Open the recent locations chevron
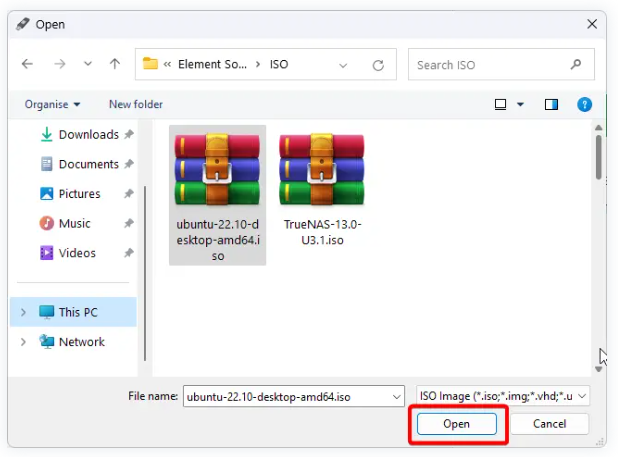The width and height of the screenshot is (618, 457). (x=88, y=63)
